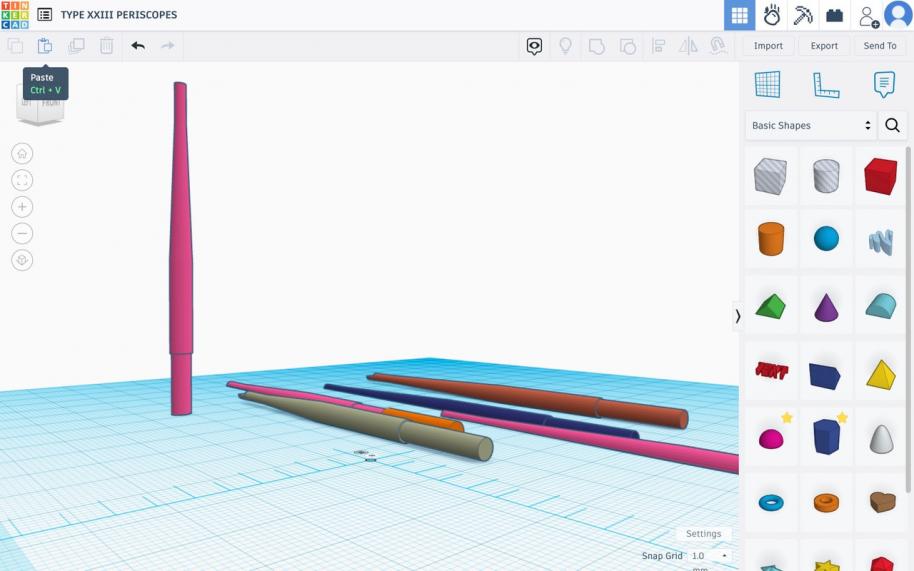This screenshot has height=571, width=914.
Task: Expand the Snap Grid value dropdown
Action: [710, 556]
